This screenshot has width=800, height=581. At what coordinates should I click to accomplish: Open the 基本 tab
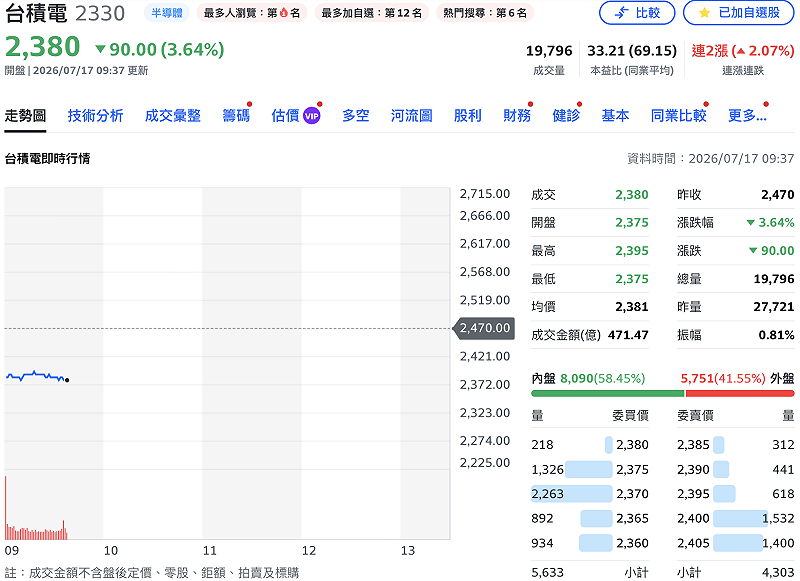[615, 116]
